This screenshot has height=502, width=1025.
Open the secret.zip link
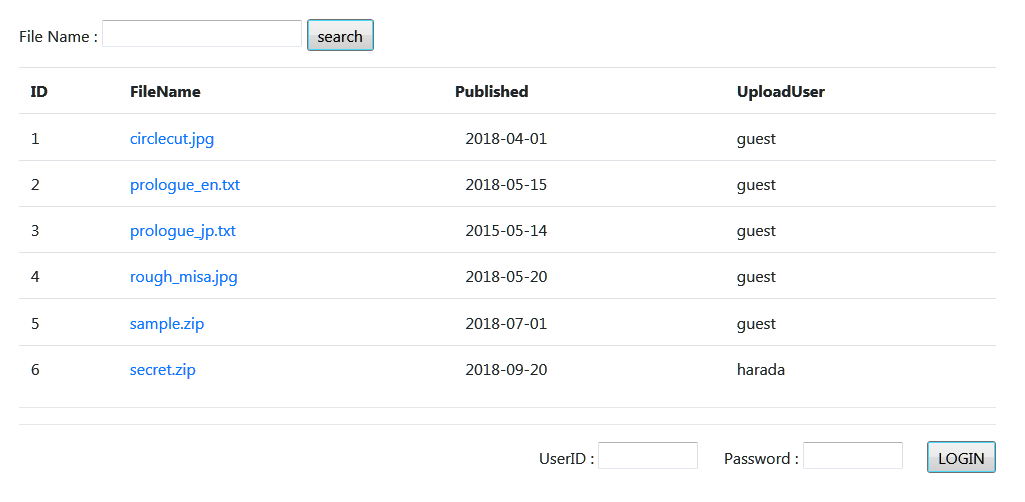pos(163,370)
